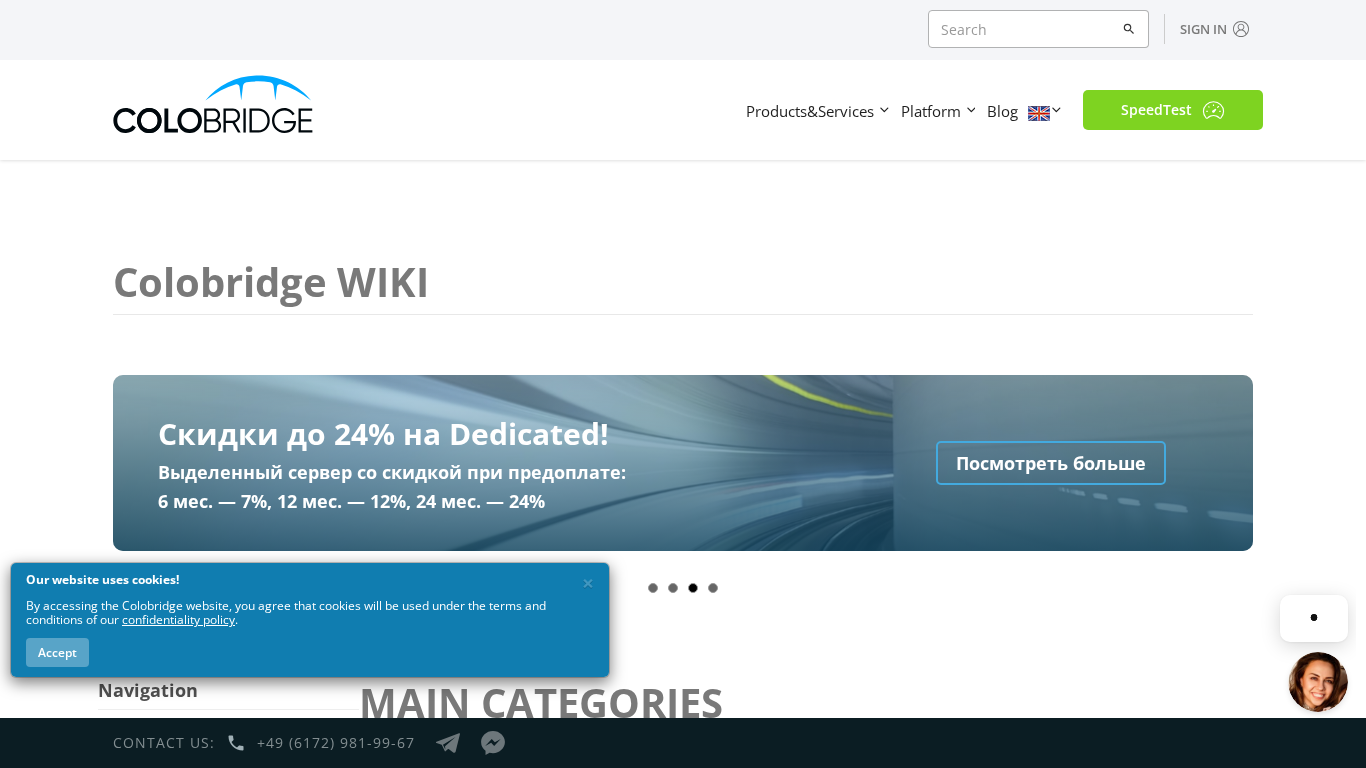Expand the Platform menu
Image resolution: width=1366 pixels, height=768 pixels.
[938, 111]
